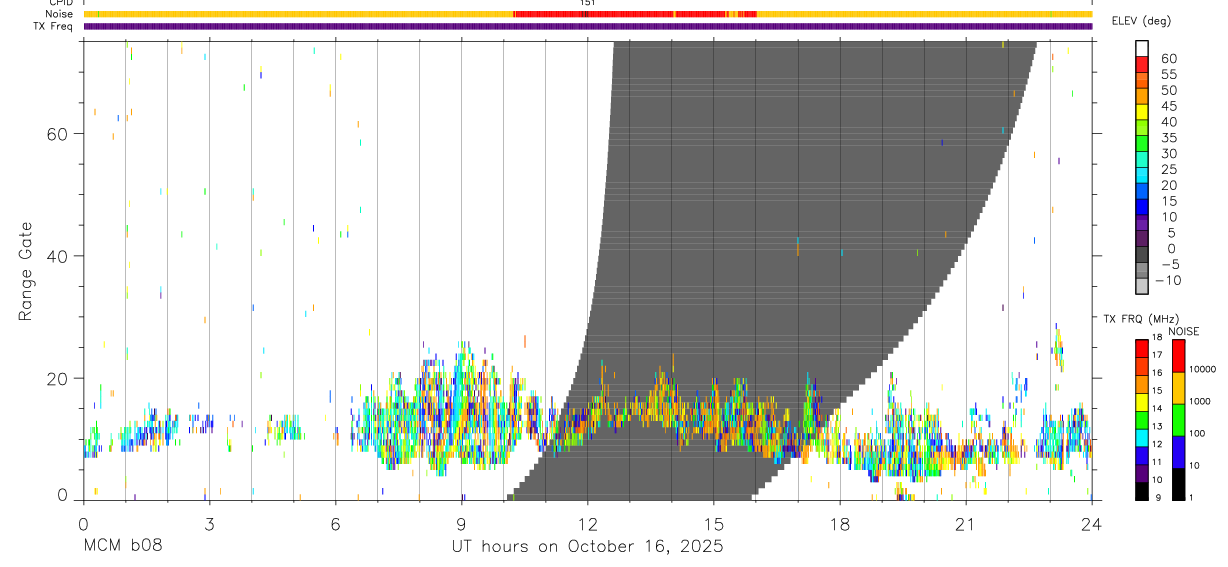Click the '12' tick on the UT hours axis
1228x567 pixels.
point(588,524)
